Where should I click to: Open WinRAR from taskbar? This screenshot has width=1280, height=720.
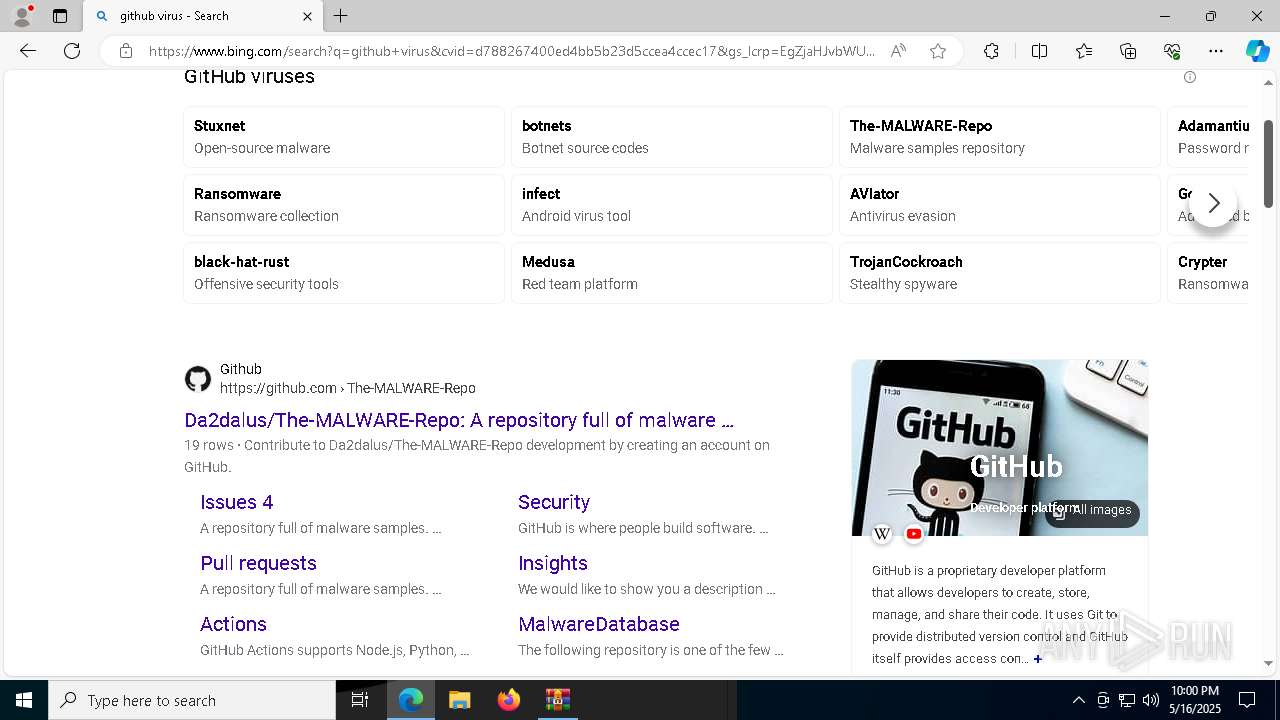(558, 700)
